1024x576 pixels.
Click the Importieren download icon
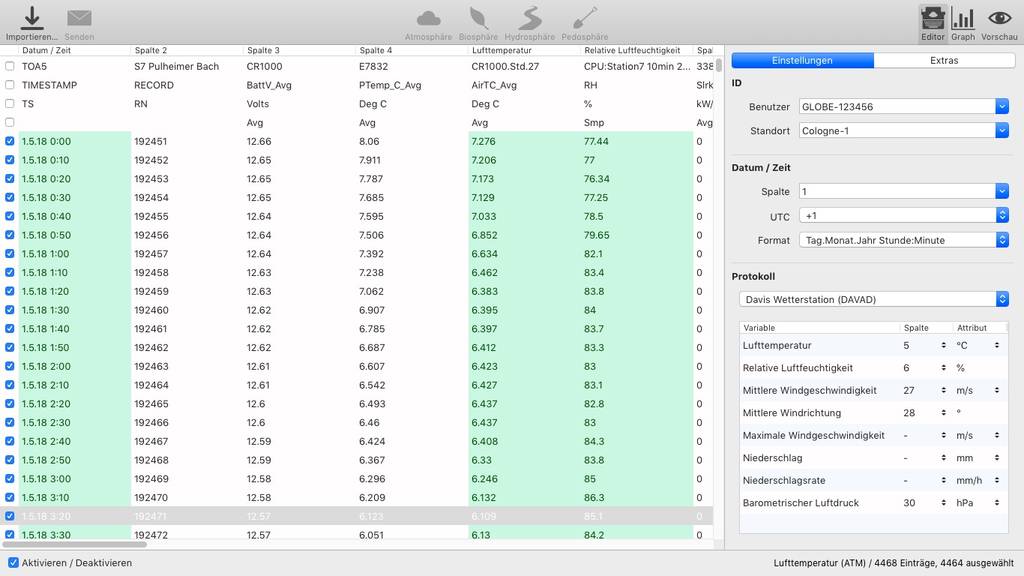coord(32,17)
